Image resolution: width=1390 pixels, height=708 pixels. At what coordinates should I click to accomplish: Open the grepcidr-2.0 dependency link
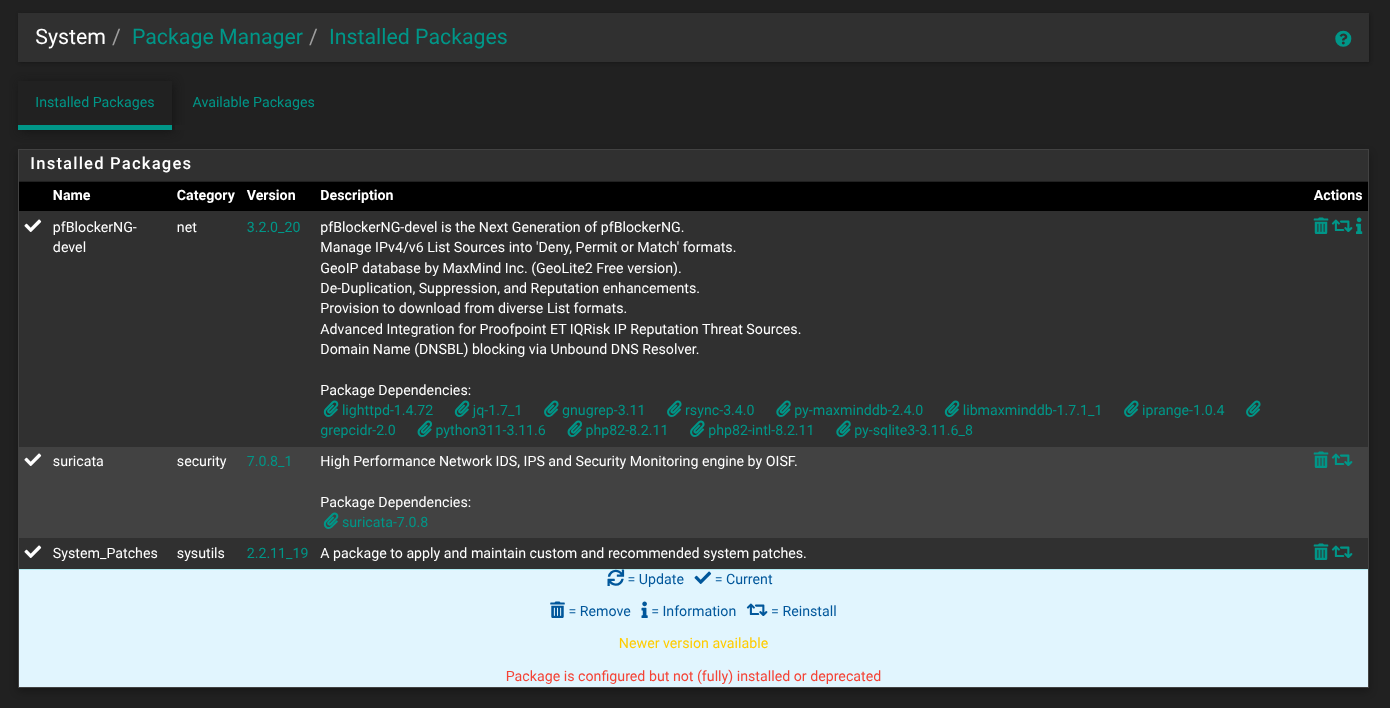point(358,430)
